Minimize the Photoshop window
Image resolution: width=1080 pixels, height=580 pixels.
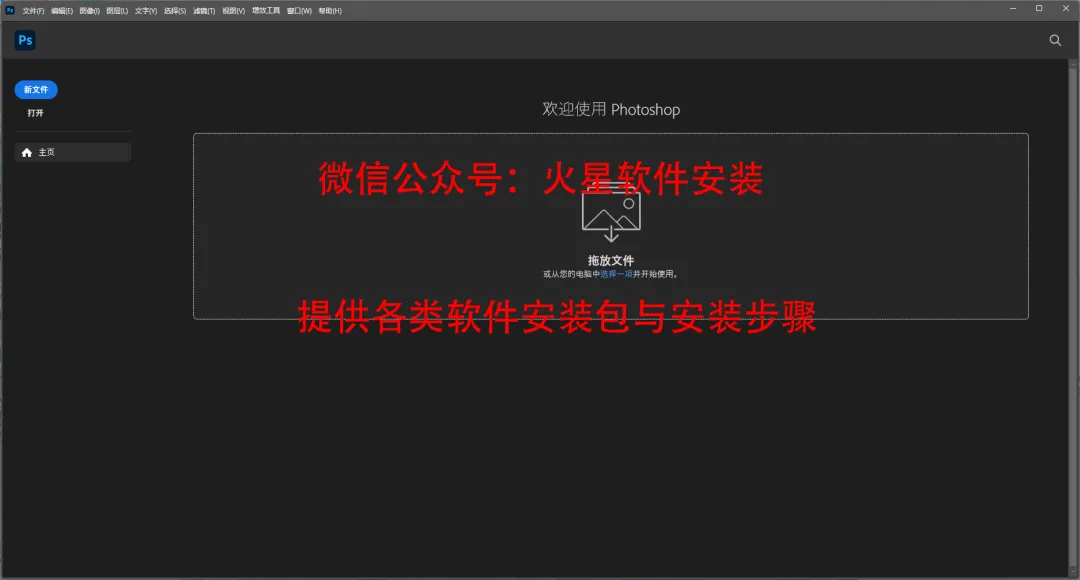(1012, 9)
